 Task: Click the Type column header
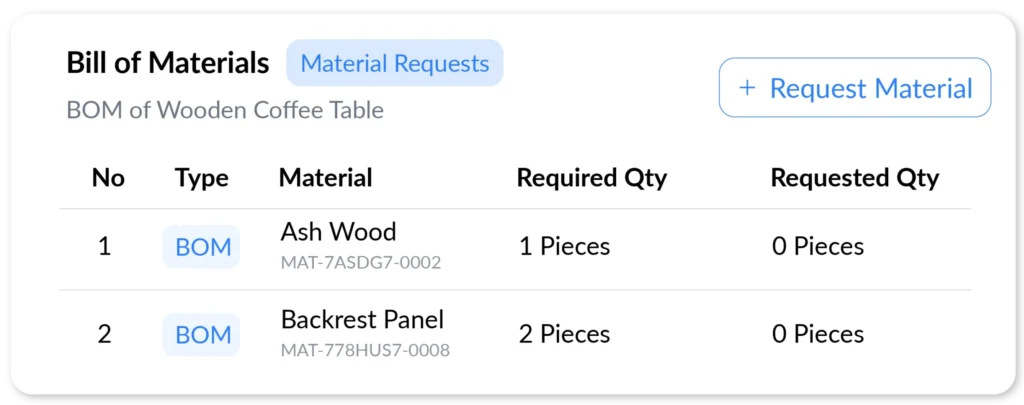pos(202,178)
